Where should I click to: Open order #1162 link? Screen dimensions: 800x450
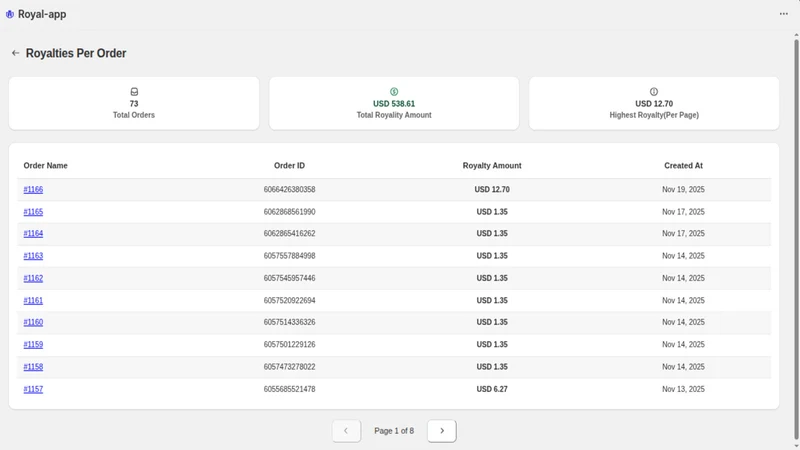[33, 278]
